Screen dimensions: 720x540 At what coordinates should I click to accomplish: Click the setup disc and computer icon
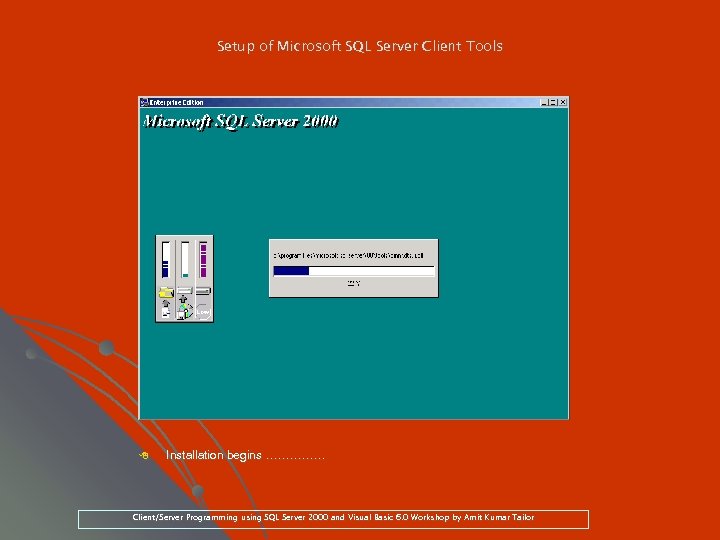coord(184,311)
